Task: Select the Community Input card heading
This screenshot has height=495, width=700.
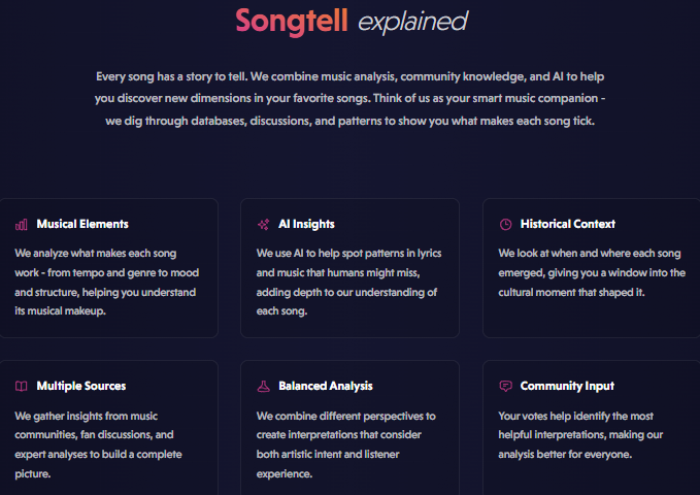Action: click(x=567, y=386)
